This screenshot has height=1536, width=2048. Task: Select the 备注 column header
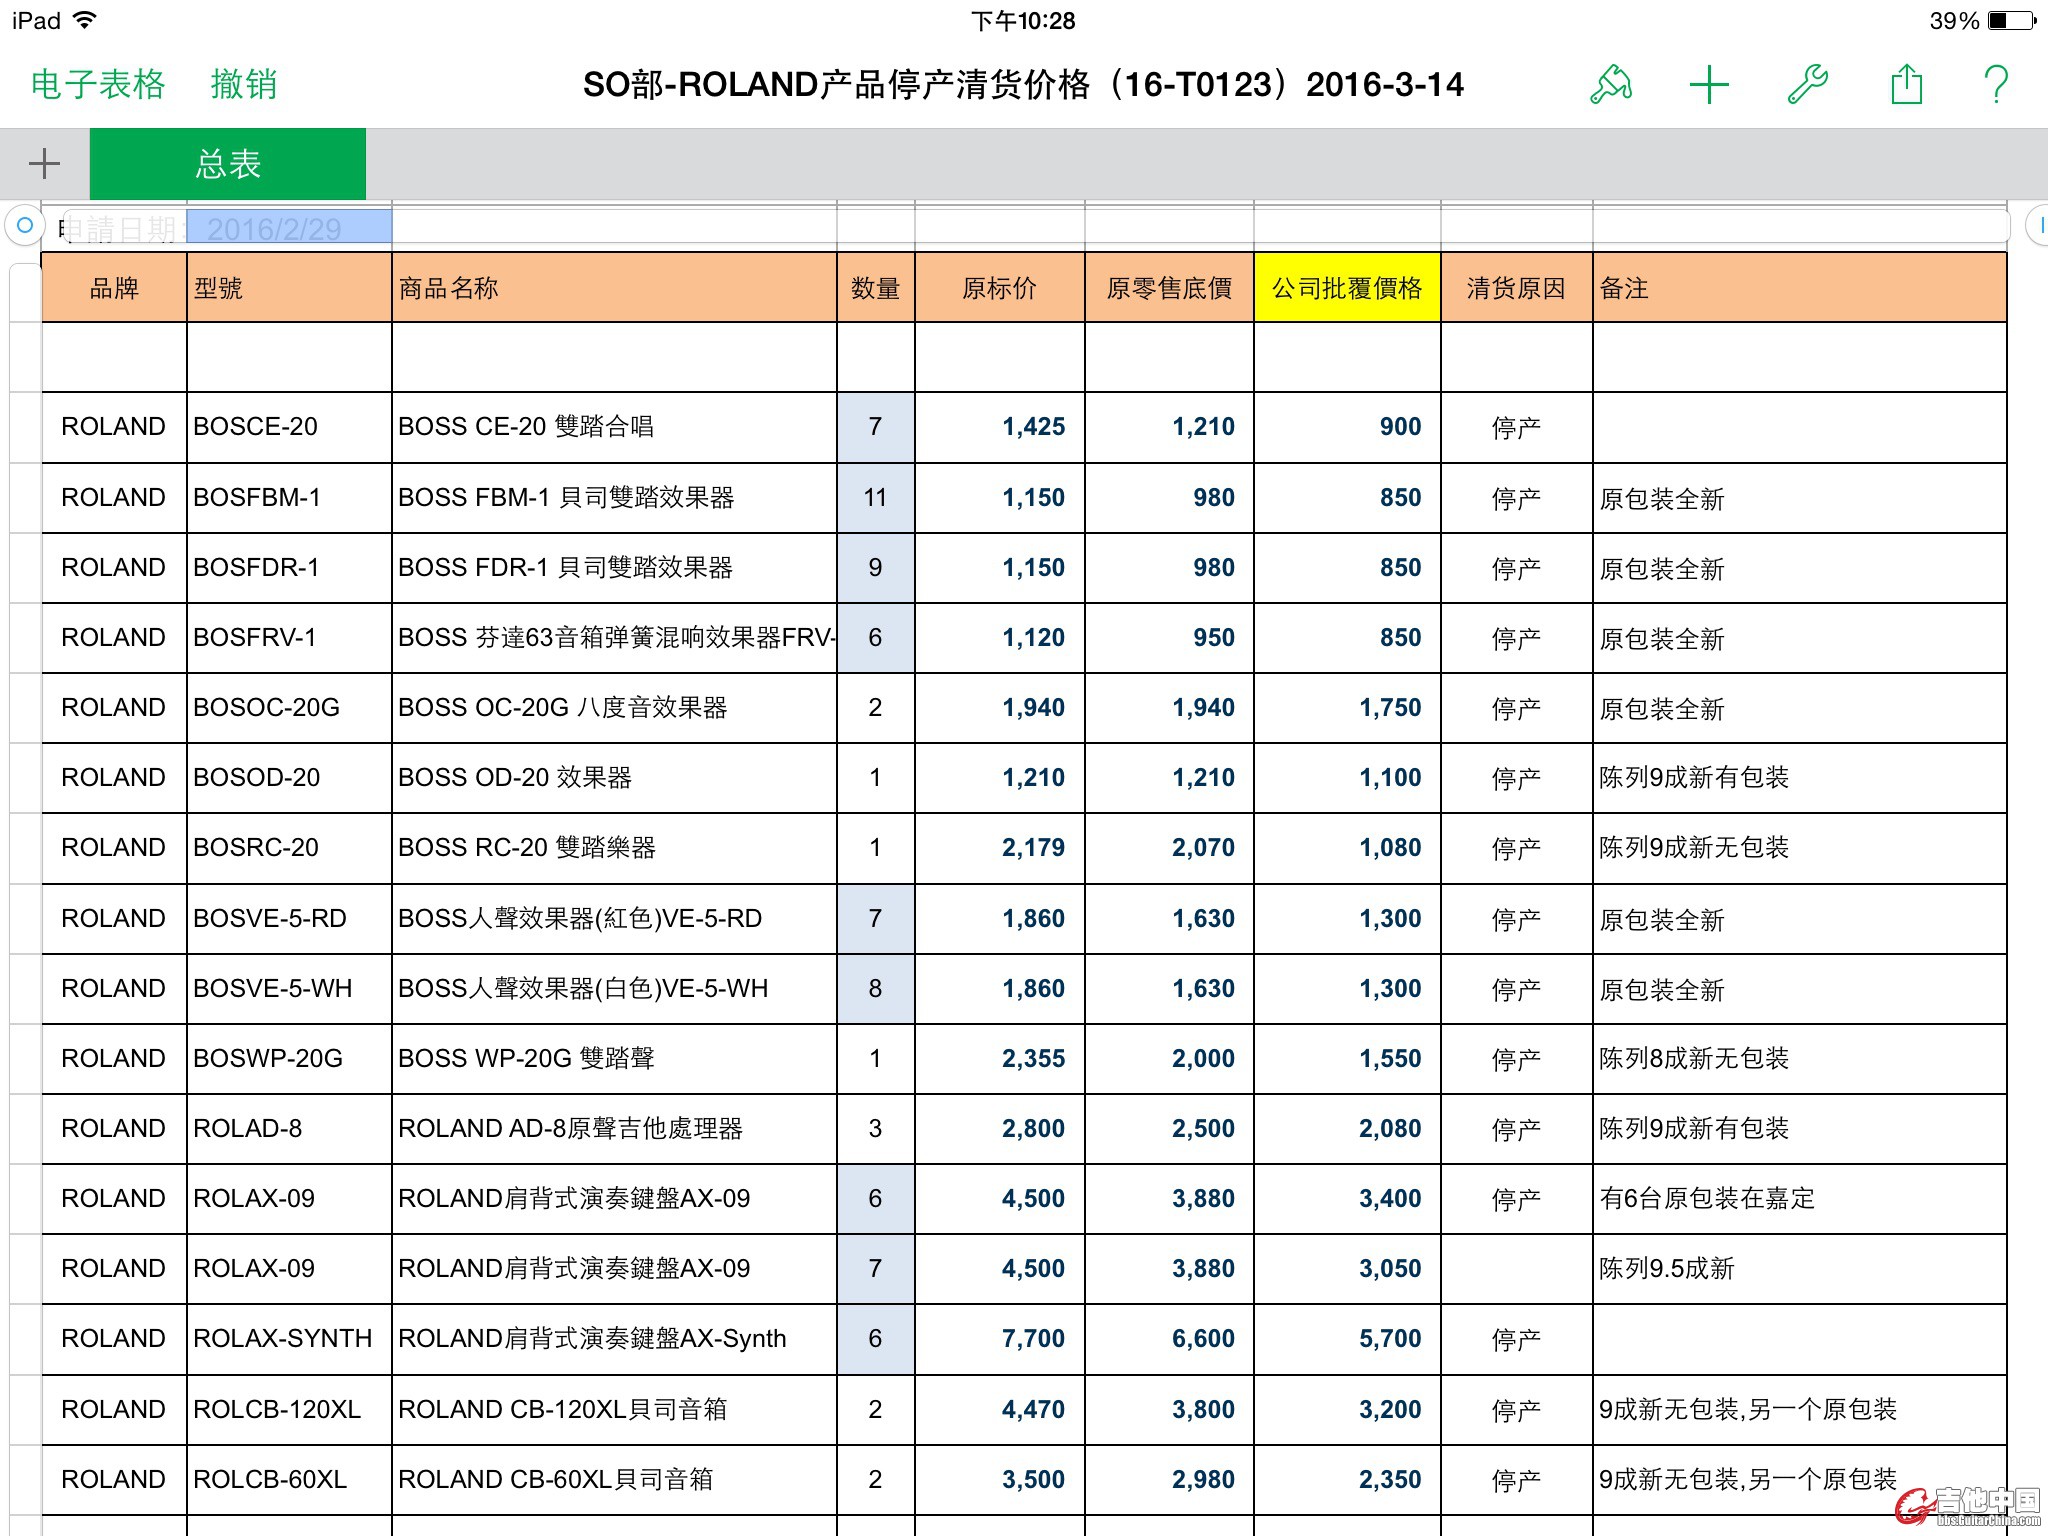click(x=1799, y=288)
